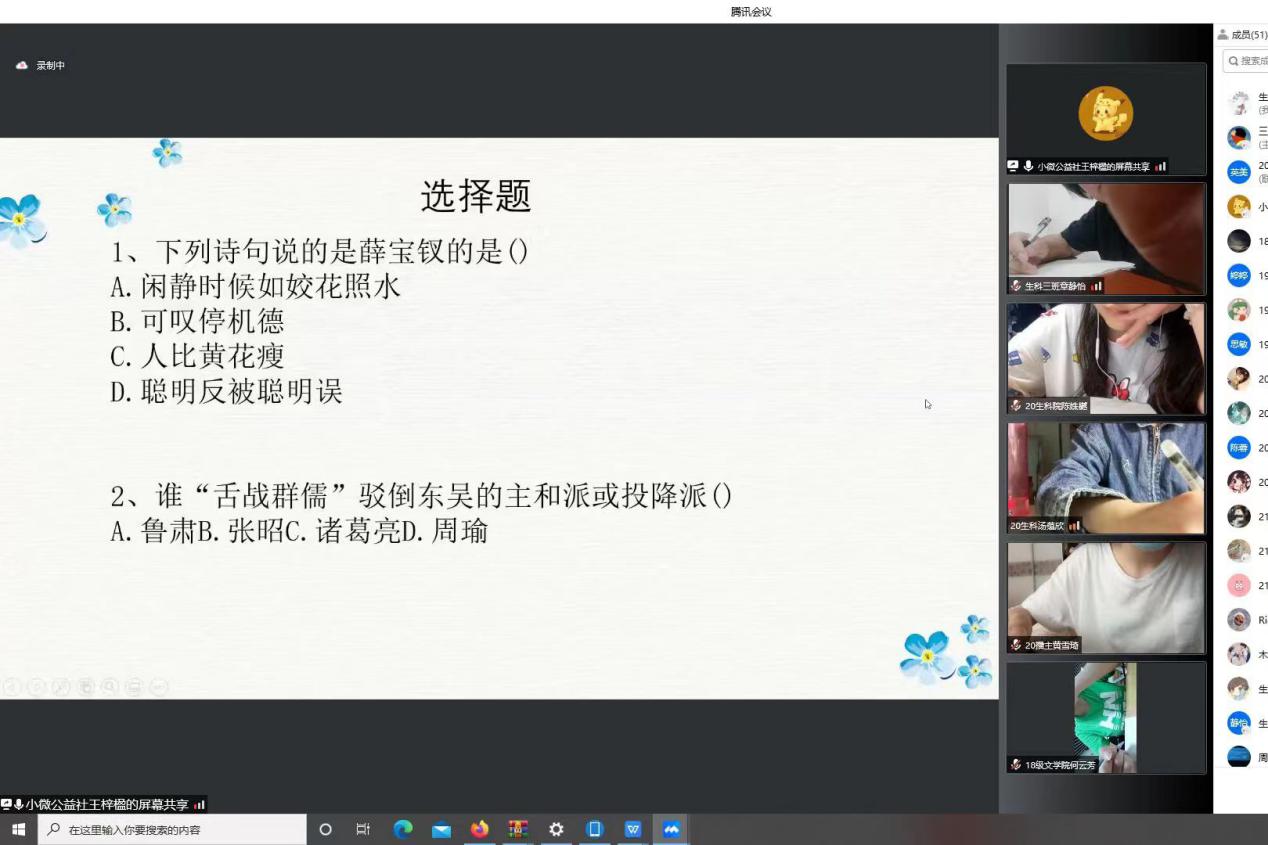Click the Pikachu avatar in presenter tile
Screen dimensions: 1268x845
[x=1105, y=113]
